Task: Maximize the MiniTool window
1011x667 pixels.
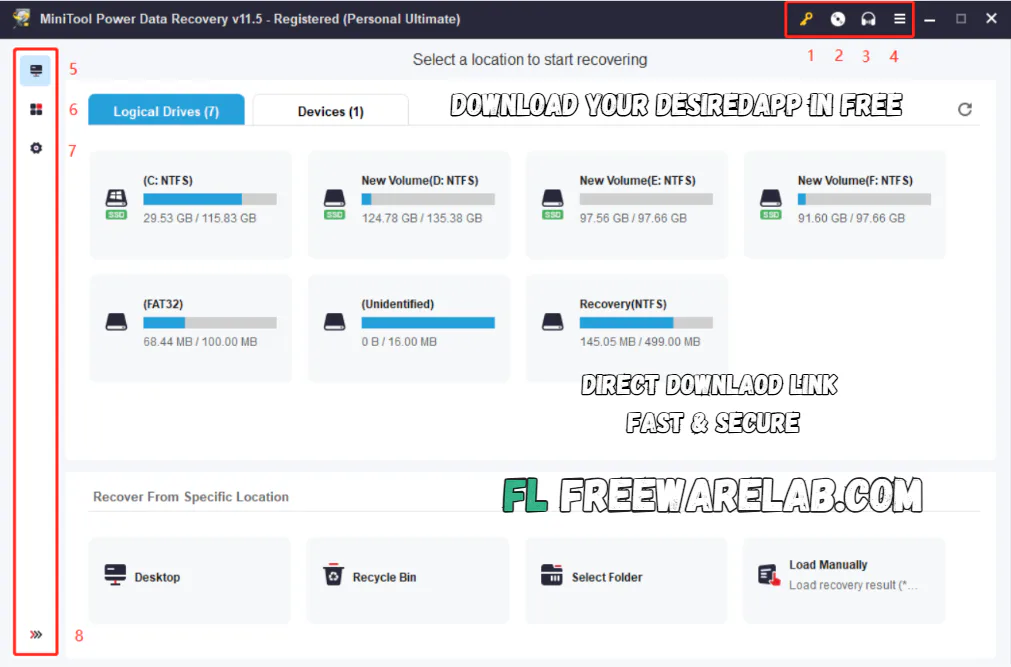Action: pyautogui.click(x=961, y=19)
